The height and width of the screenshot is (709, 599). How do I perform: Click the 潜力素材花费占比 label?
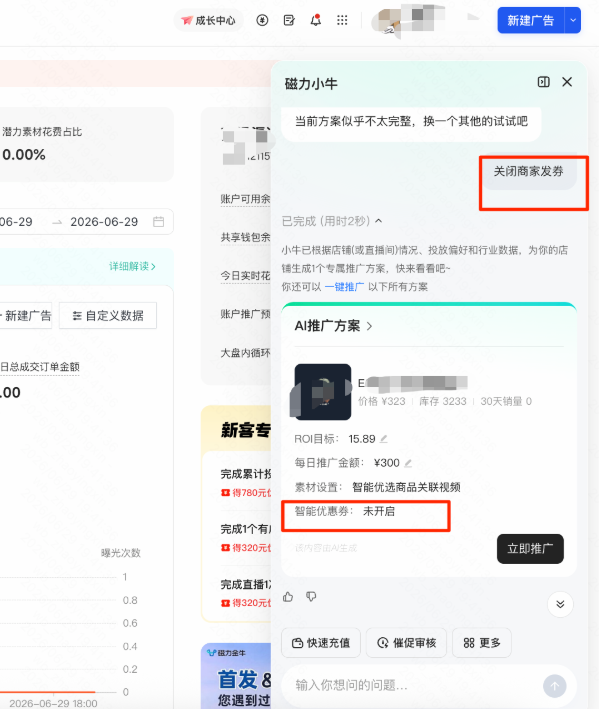click(42, 132)
